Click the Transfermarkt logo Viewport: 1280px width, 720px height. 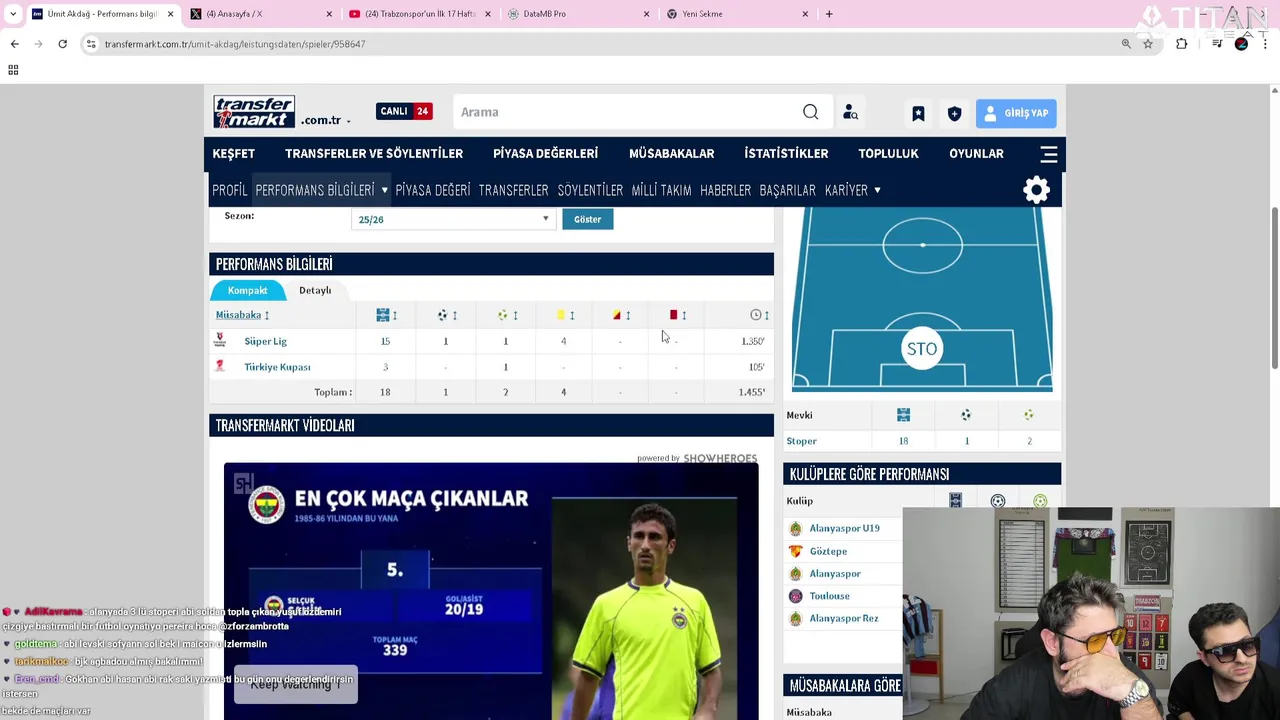tap(254, 112)
